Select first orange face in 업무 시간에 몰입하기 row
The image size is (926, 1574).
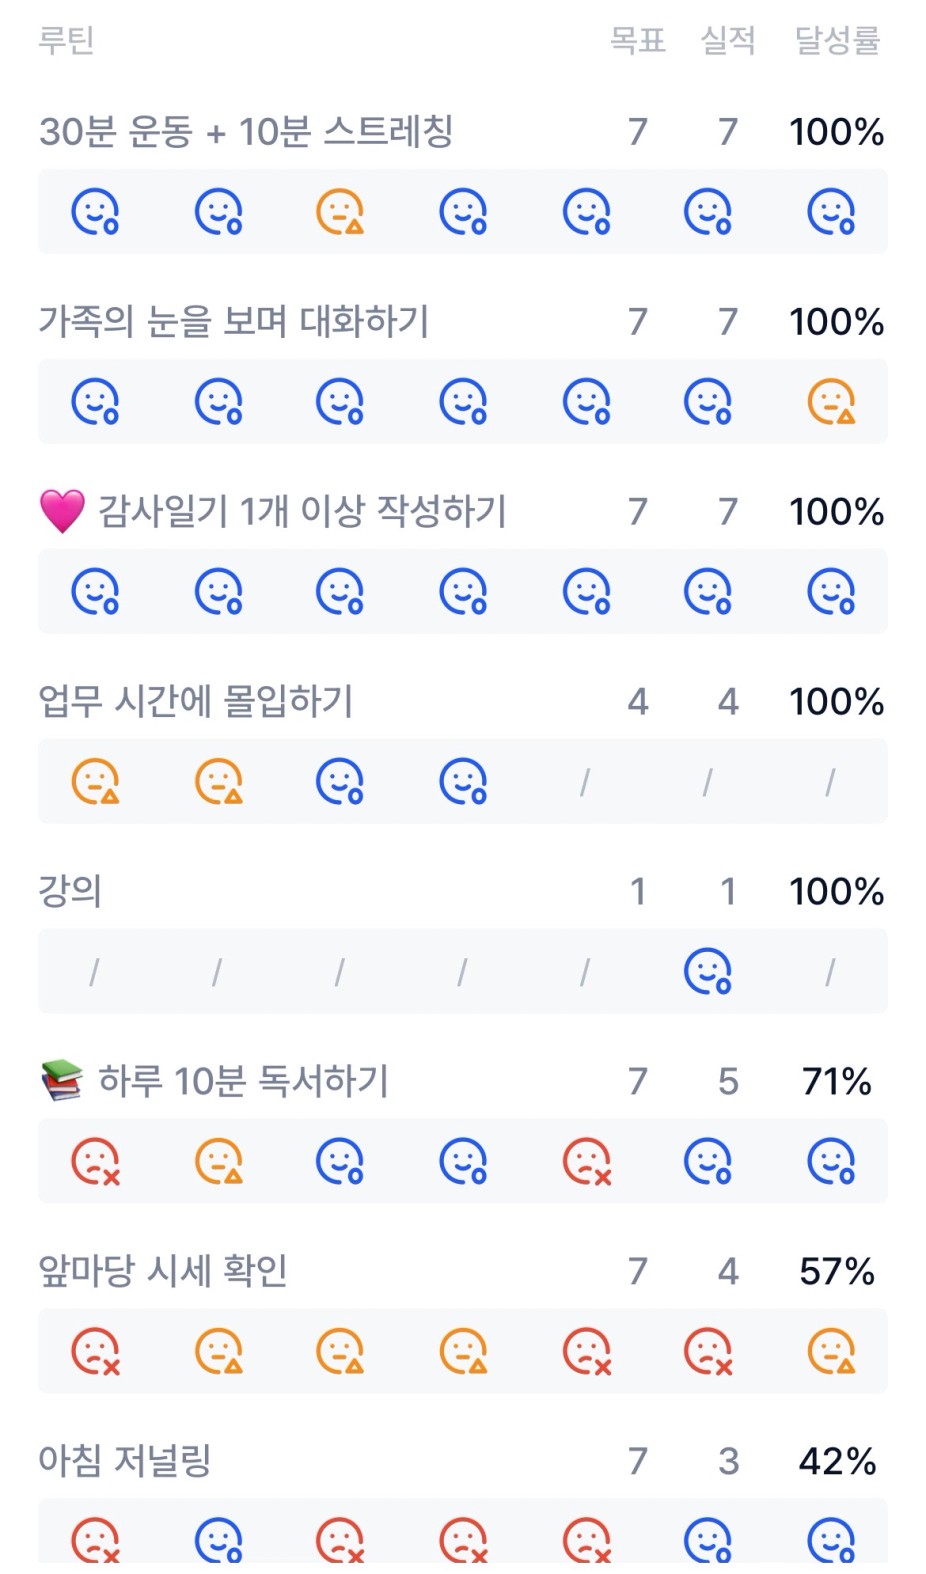[x=95, y=781]
